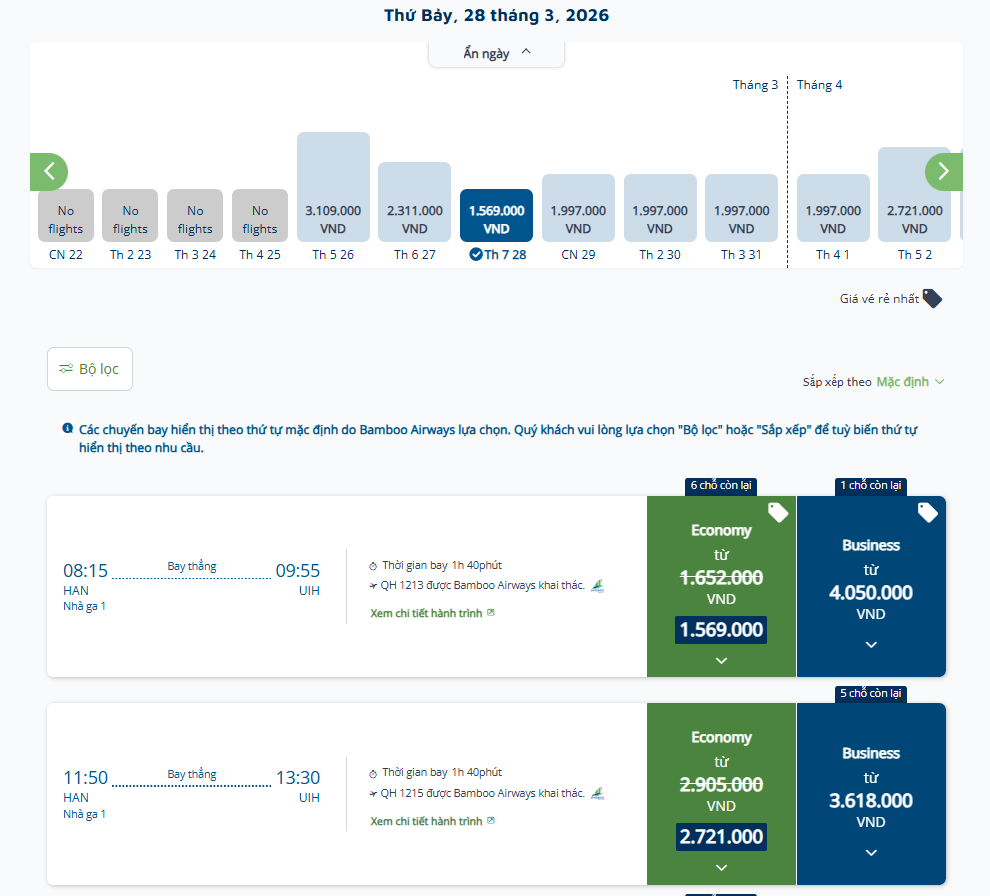Click the cheapest fare tag icon
The width and height of the screenshot is (990, 896).
pyautogui.click(x=932, y=298)
